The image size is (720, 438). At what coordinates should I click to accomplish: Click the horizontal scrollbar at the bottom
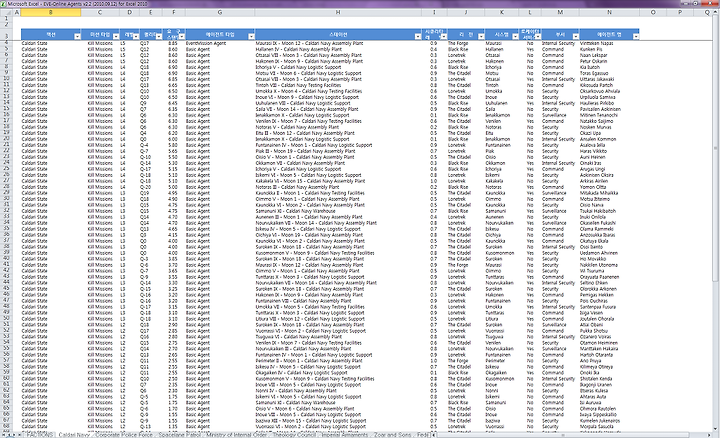tap(569, 434)
